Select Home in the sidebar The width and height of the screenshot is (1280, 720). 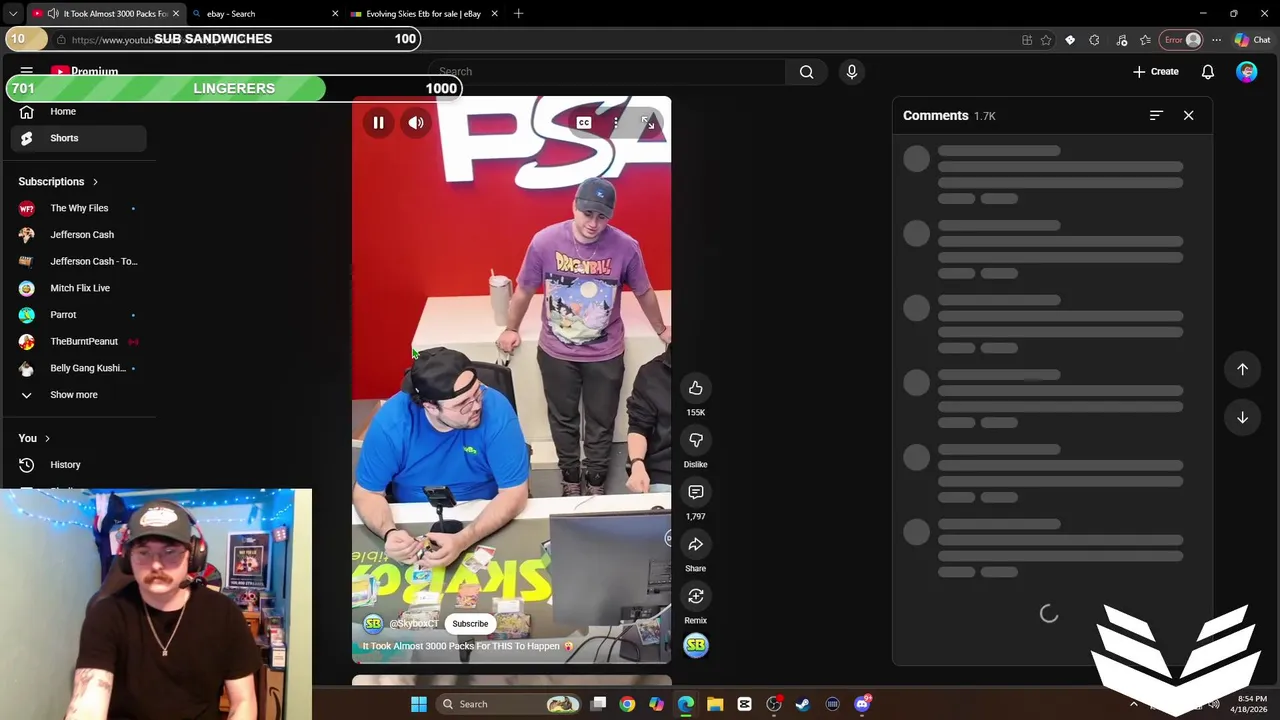click(78, 111)
